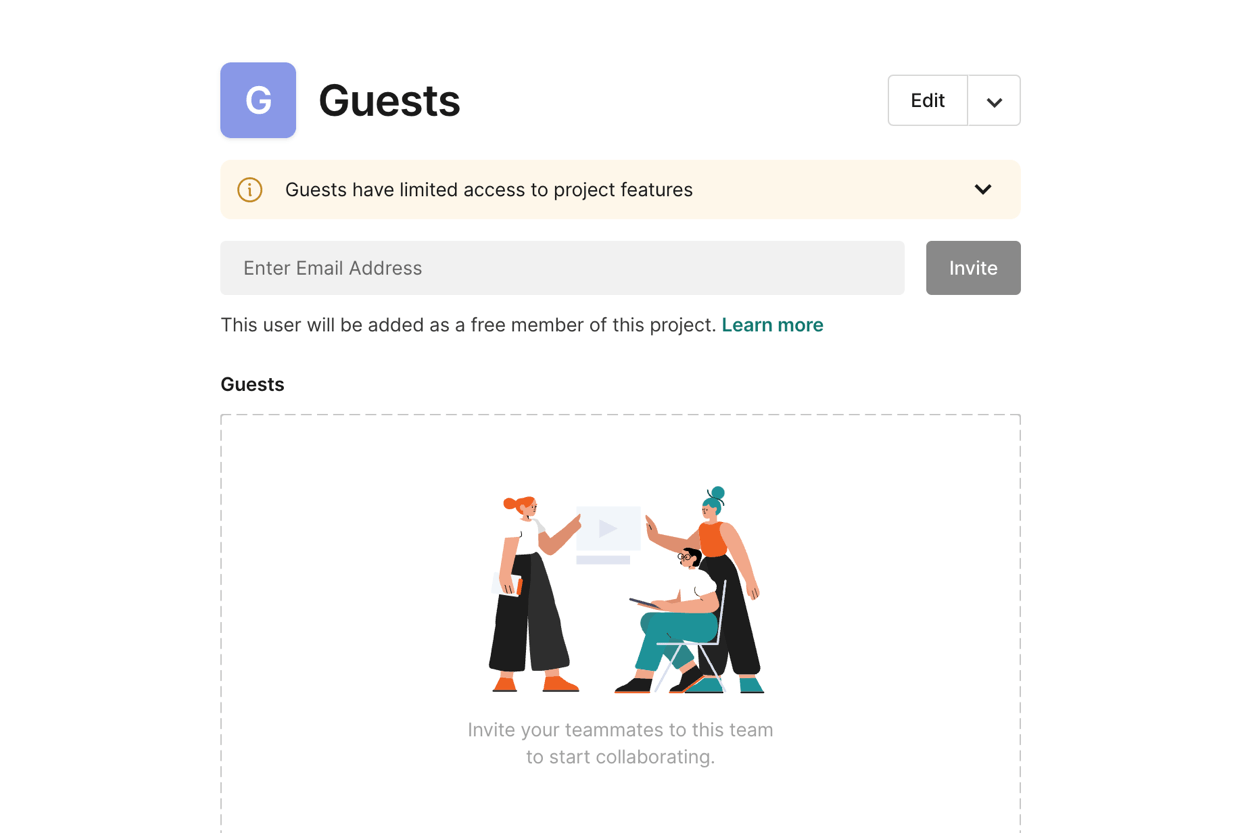Click the orange info circle icon

tap(250, 190)
